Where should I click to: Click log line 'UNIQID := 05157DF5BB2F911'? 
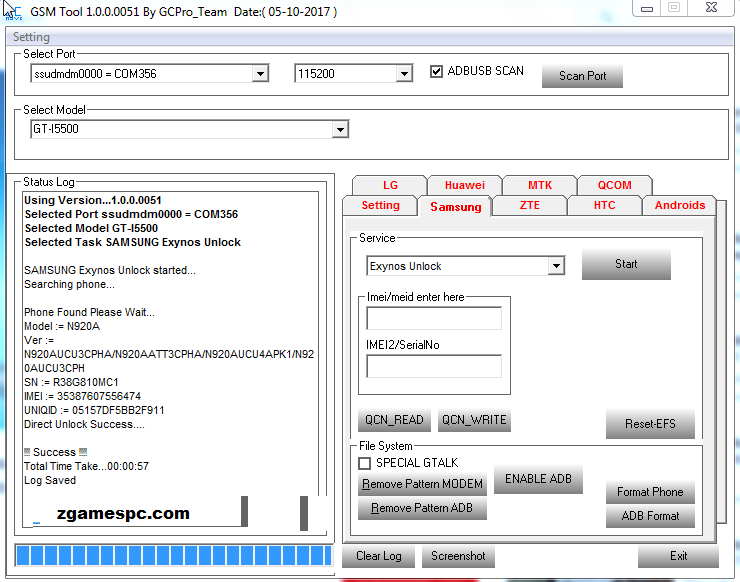coord(94,410)
